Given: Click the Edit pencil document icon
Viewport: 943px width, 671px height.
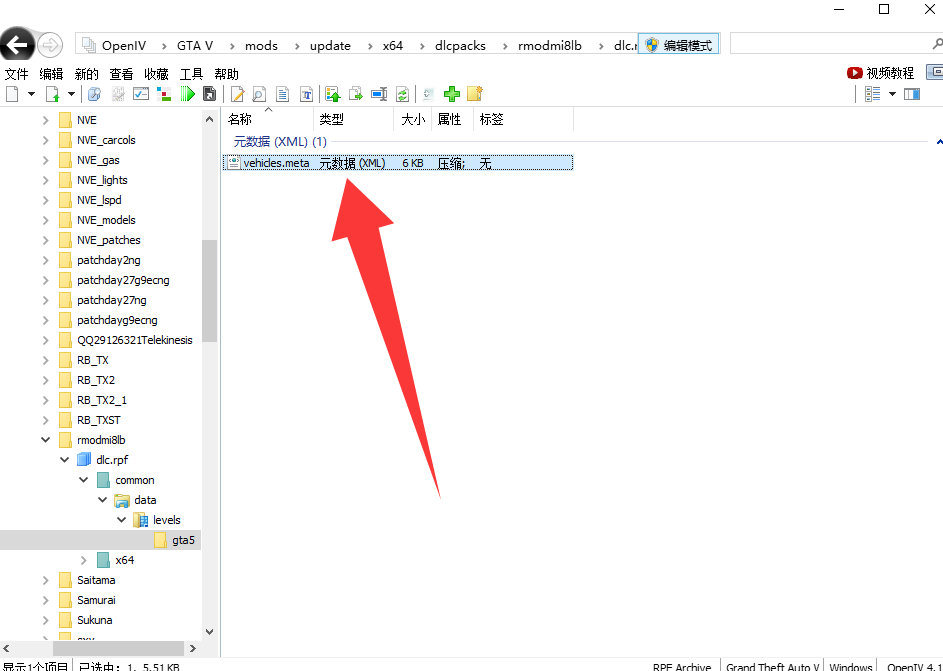Looking at the screenshot, I should [238, 94].
